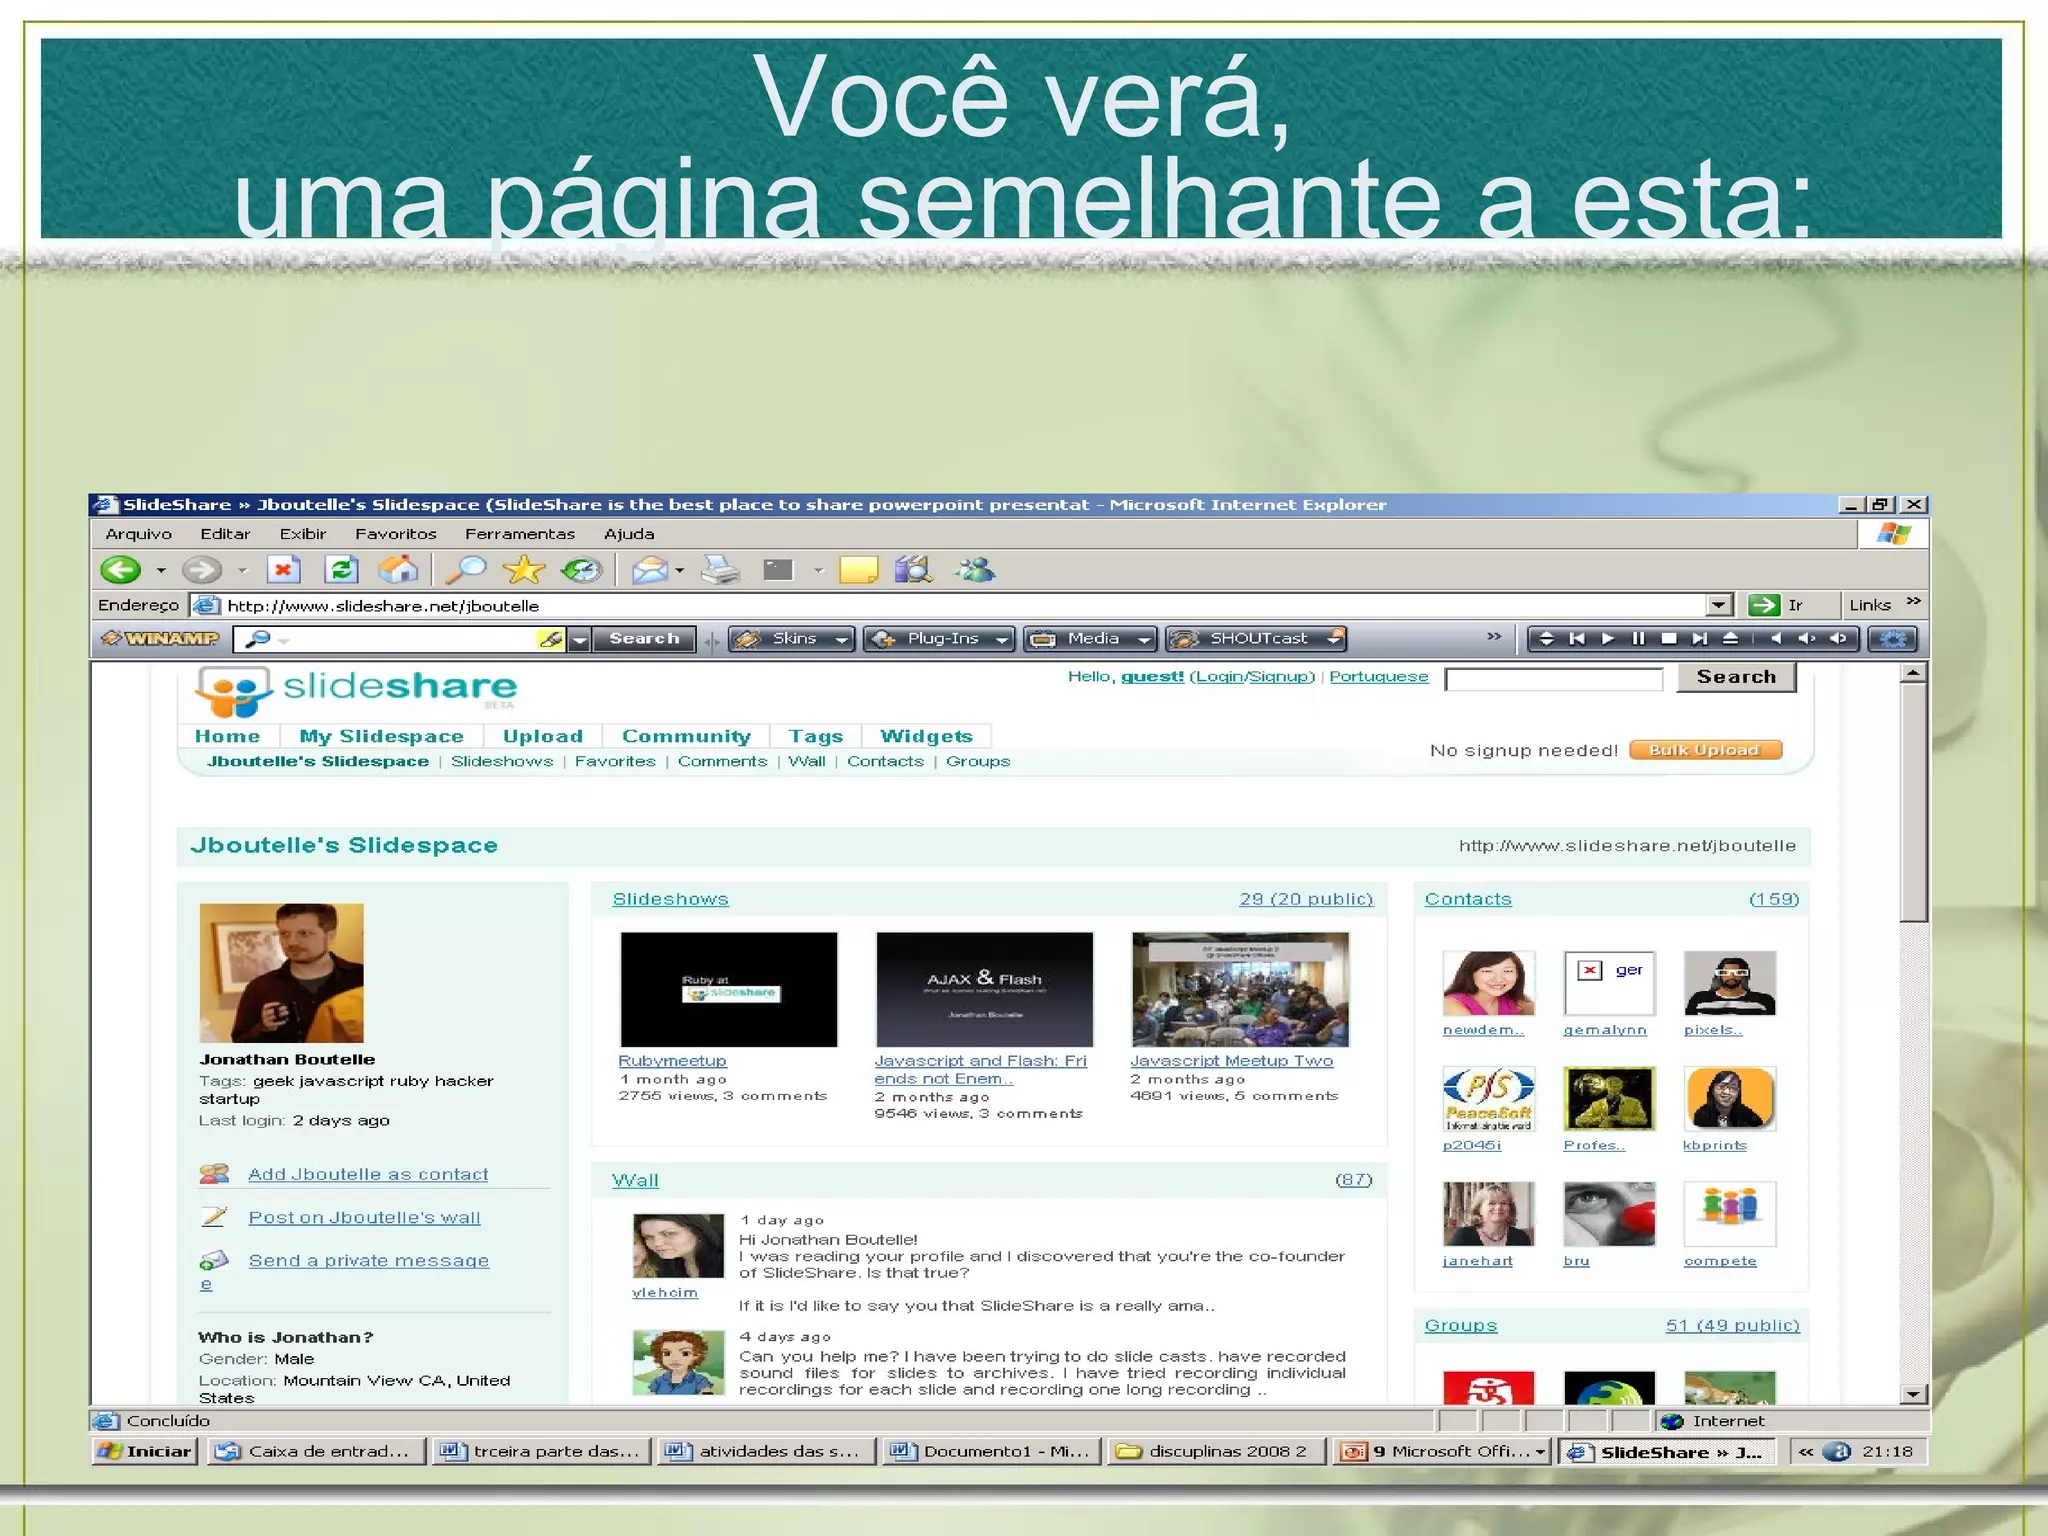This screenshot has height=1536, width=2048.
Task: Open the newdem contact avatar
Action: click(x=1488, y=983)
